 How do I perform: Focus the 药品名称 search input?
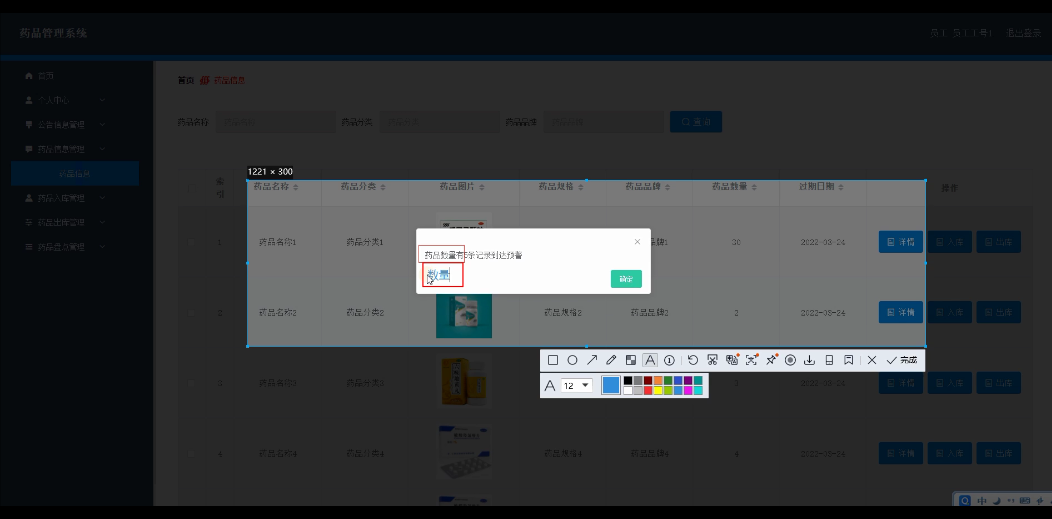[x=275, y=122]
